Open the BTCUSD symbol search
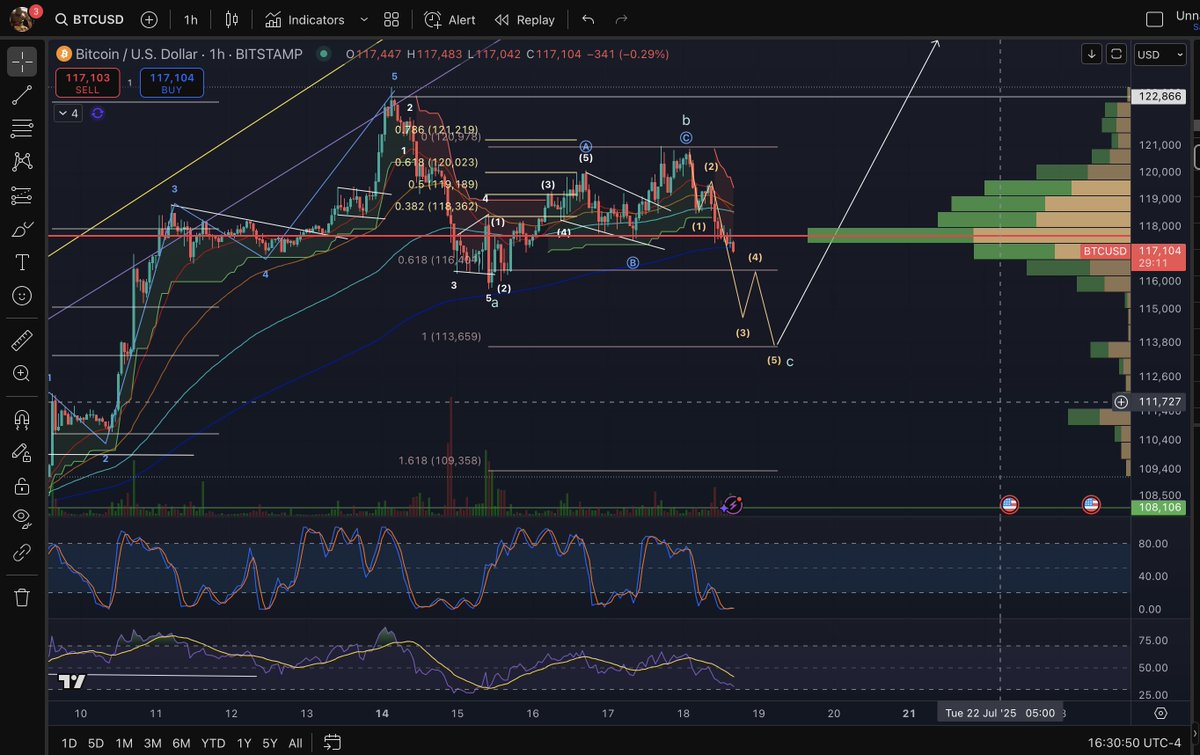 click(x=89, y=20)
